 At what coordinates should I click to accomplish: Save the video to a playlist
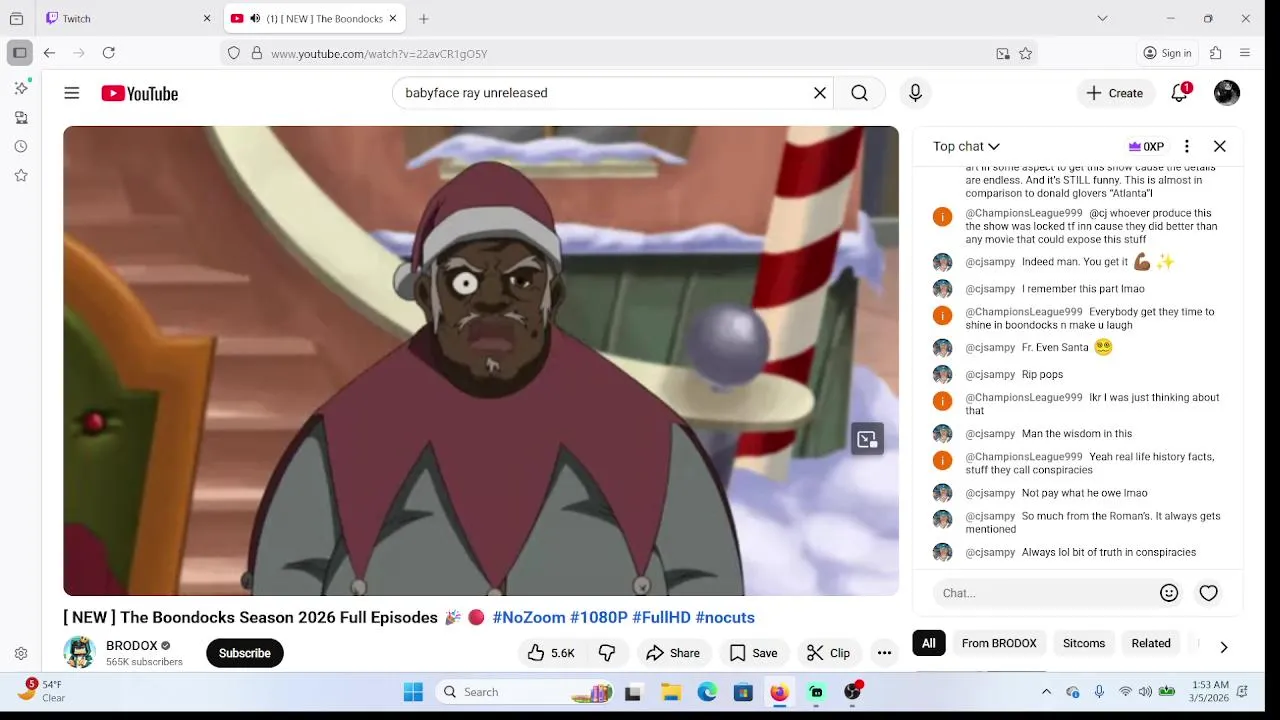(x=754, y=653)
